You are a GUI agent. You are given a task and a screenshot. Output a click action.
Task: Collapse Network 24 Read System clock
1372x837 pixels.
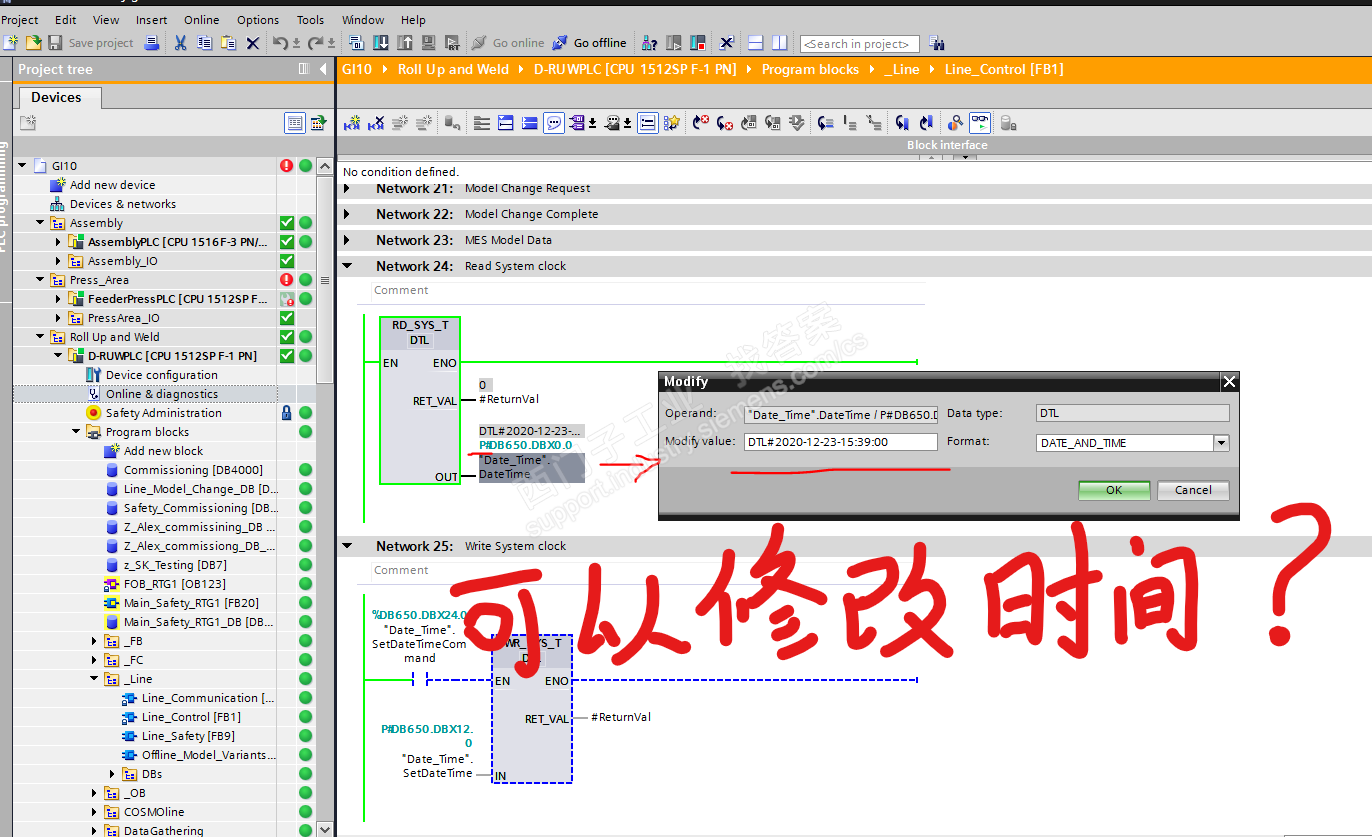(348, 266)
